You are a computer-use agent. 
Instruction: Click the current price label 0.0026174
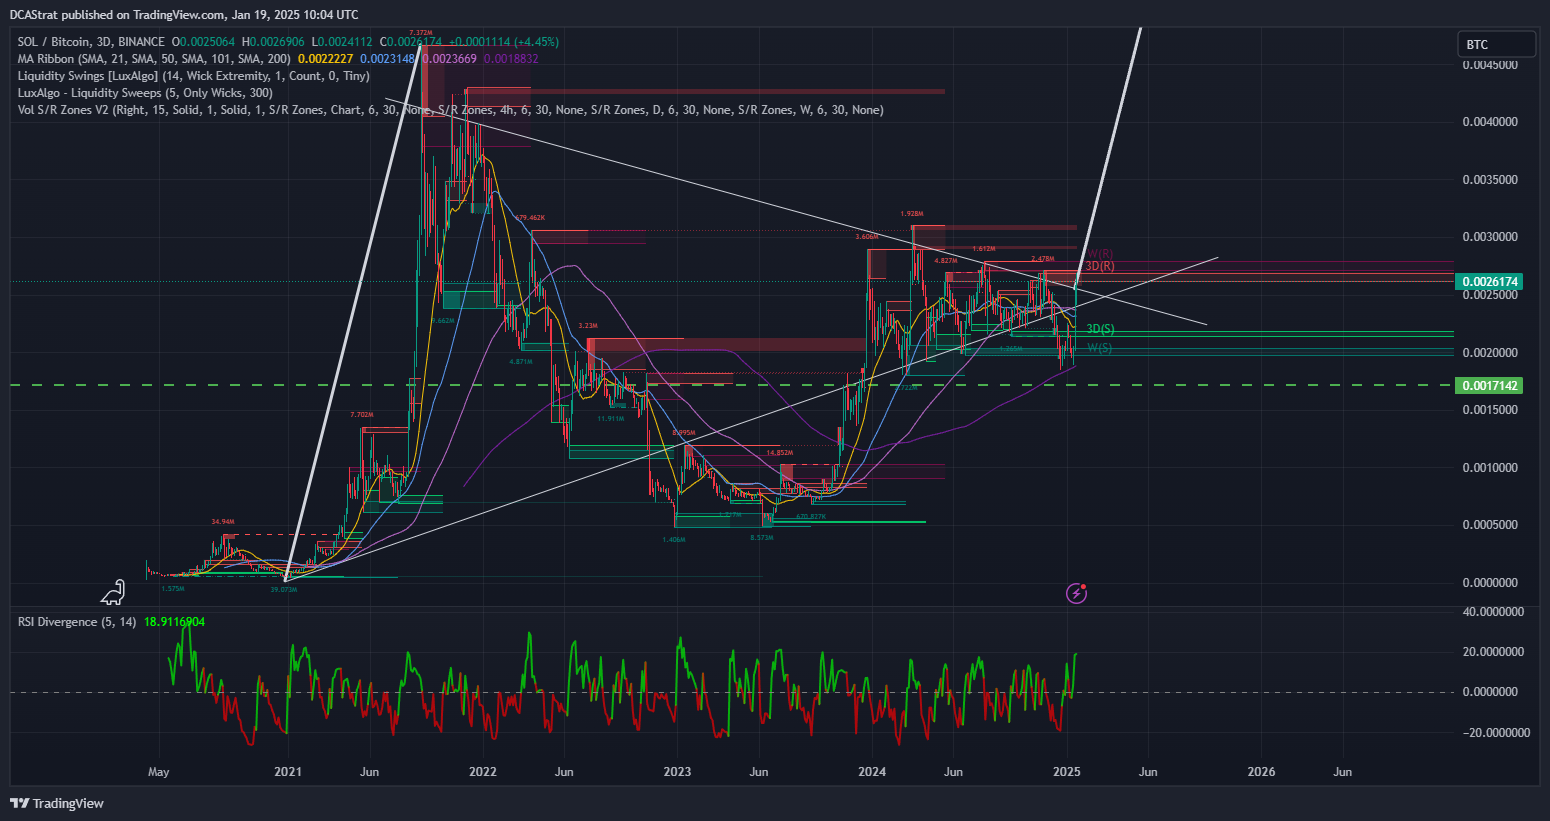click(x=1490, y=282)
